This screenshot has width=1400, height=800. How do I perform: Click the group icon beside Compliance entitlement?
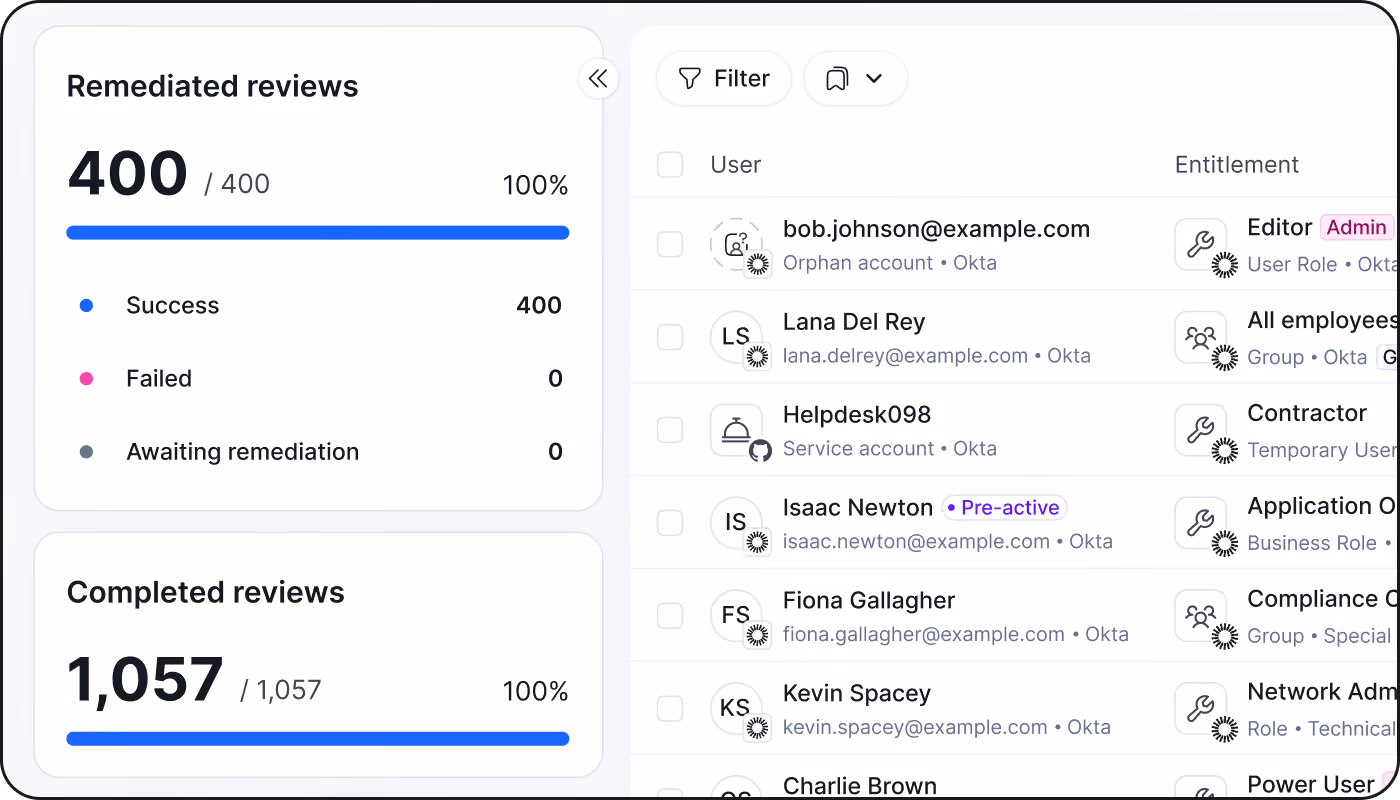click(1200, 615)
